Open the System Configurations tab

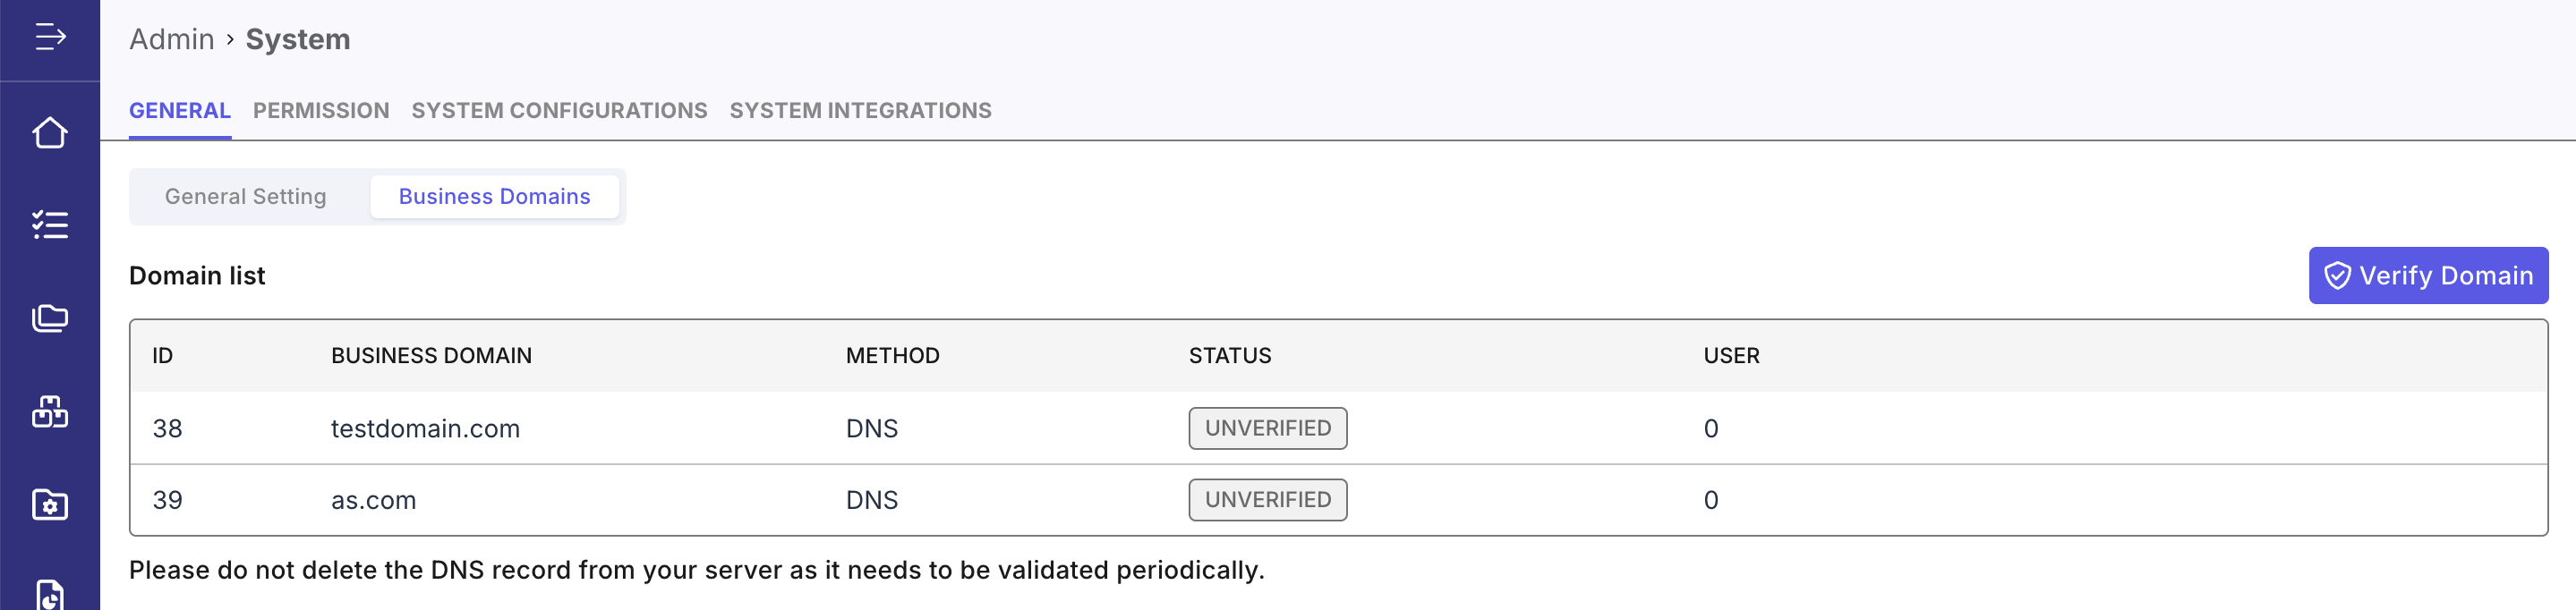pyautogui.click(x=559, y=111)
